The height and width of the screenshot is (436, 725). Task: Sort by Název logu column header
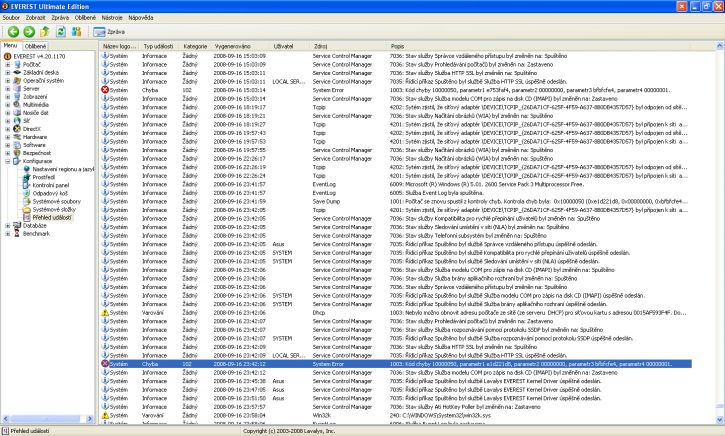pos(119,46)
